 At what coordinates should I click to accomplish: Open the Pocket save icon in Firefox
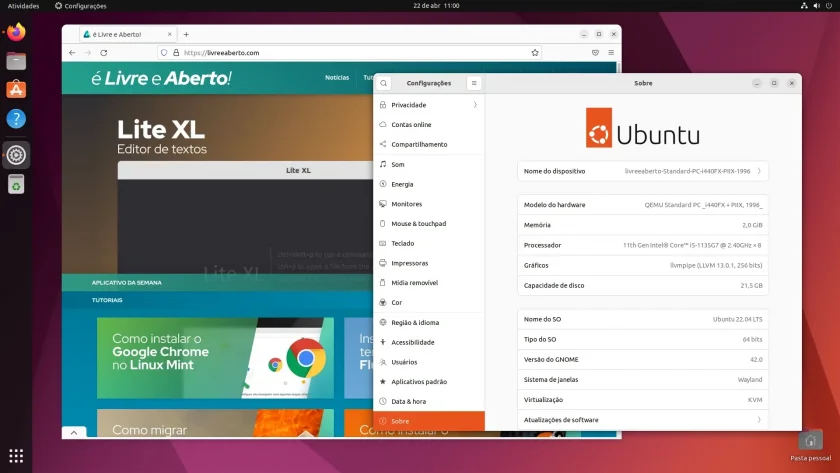point(595,52)
